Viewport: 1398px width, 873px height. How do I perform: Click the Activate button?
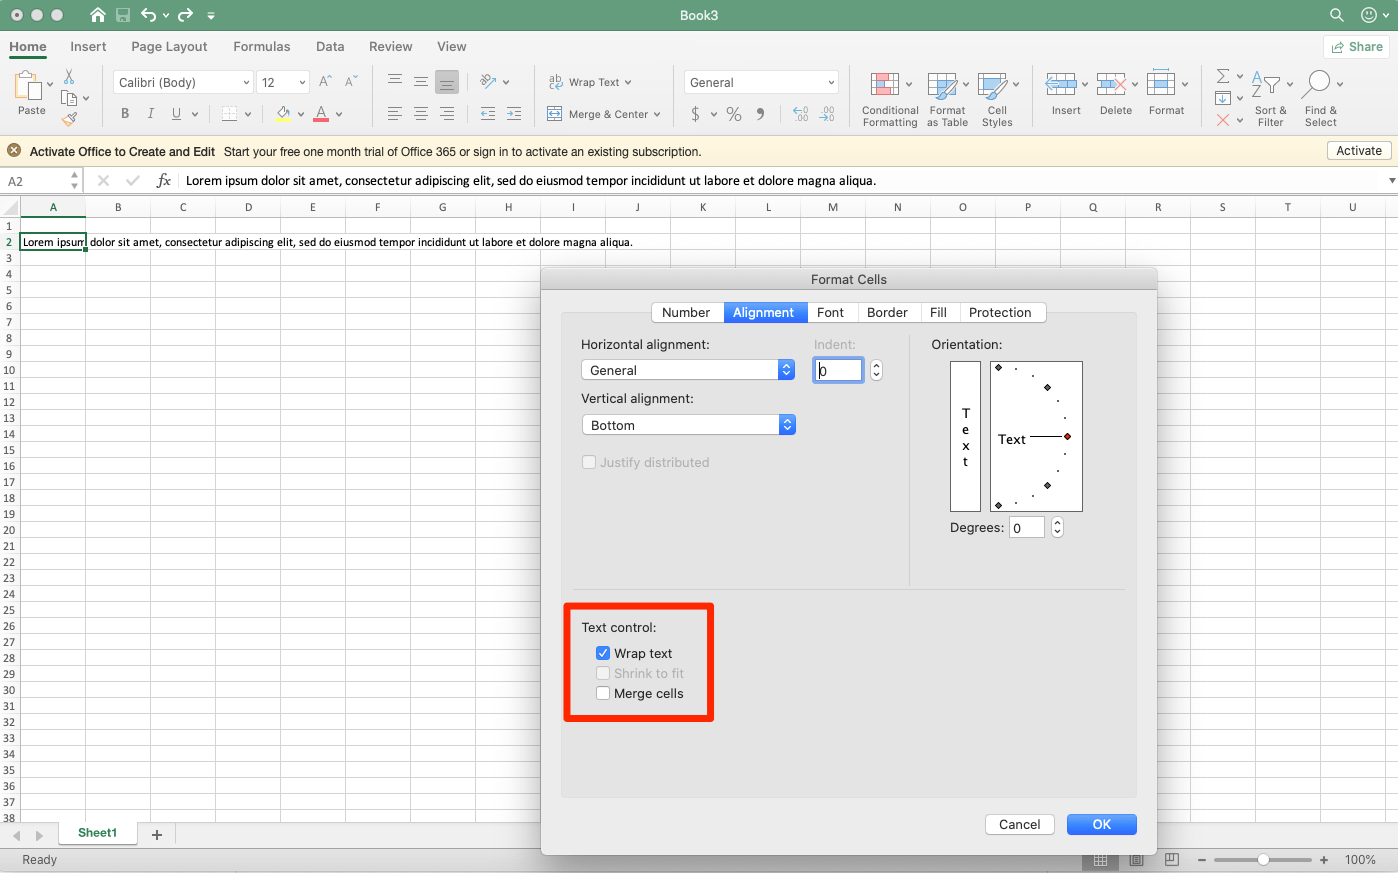1359,150
